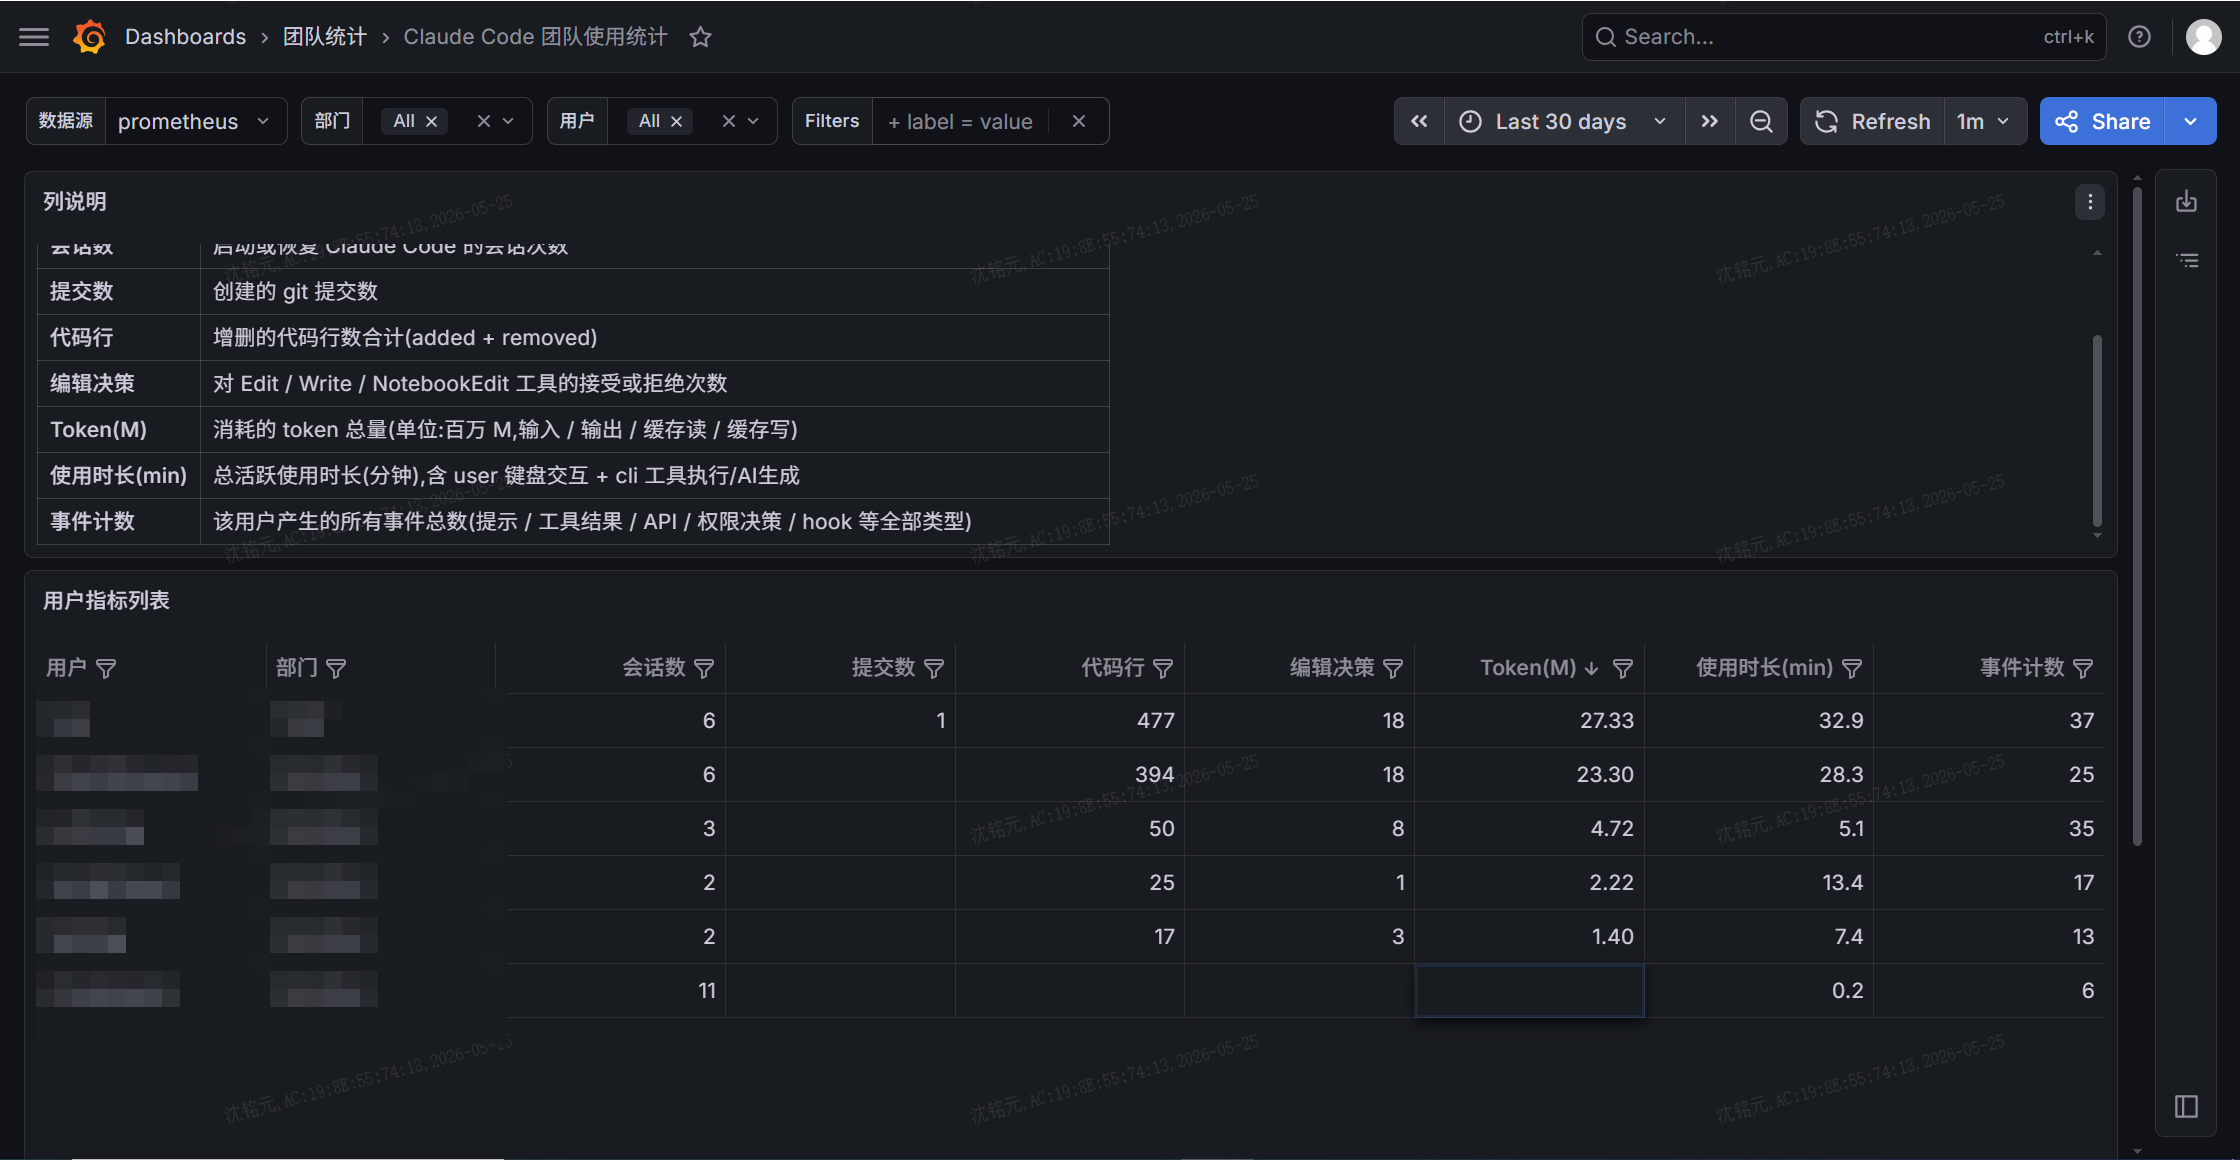Open the prometheus data source dropdown
This screenshot has width=2240, height=1160.
tap(195, 121)
